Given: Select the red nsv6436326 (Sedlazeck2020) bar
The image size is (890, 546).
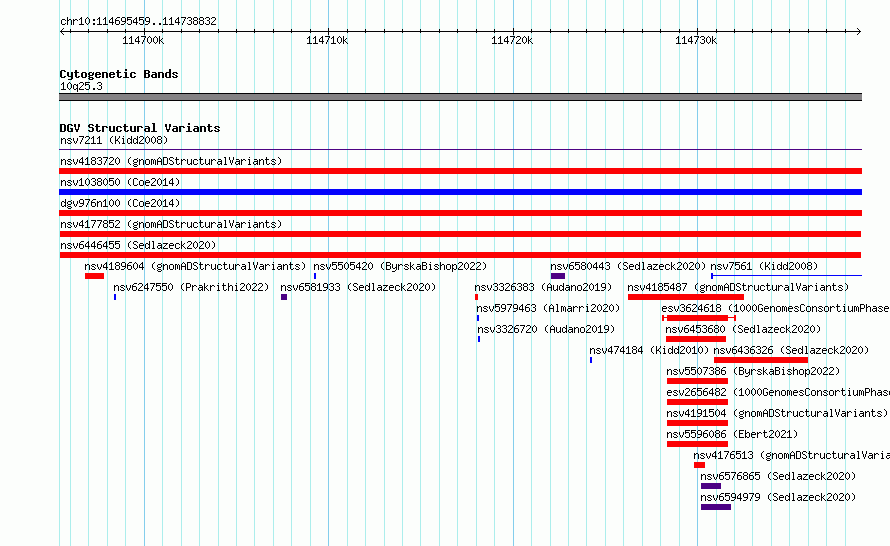Looking at the screenshot, I should 761,360.
